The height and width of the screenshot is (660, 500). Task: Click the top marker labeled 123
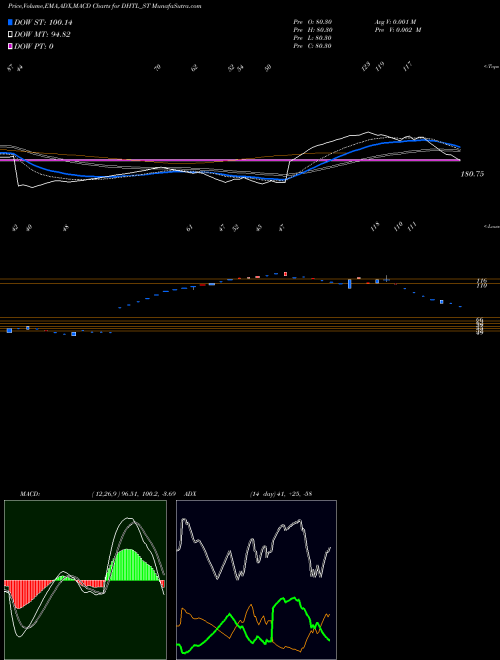coord(366,66)
